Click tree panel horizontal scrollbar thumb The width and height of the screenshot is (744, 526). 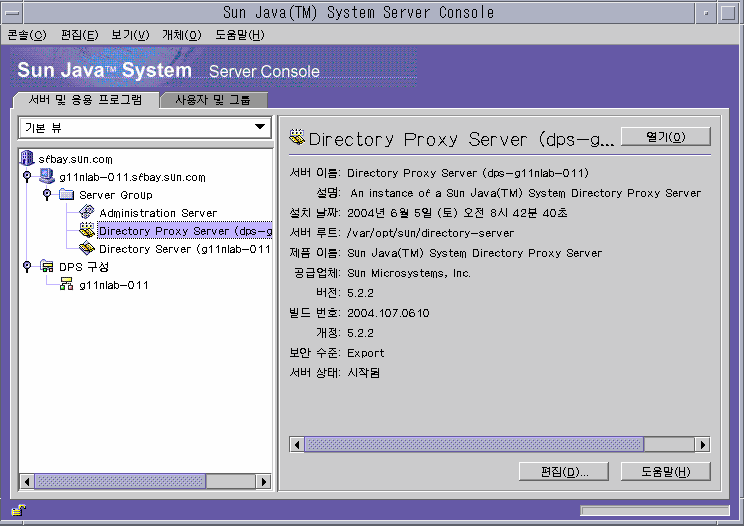120,482
